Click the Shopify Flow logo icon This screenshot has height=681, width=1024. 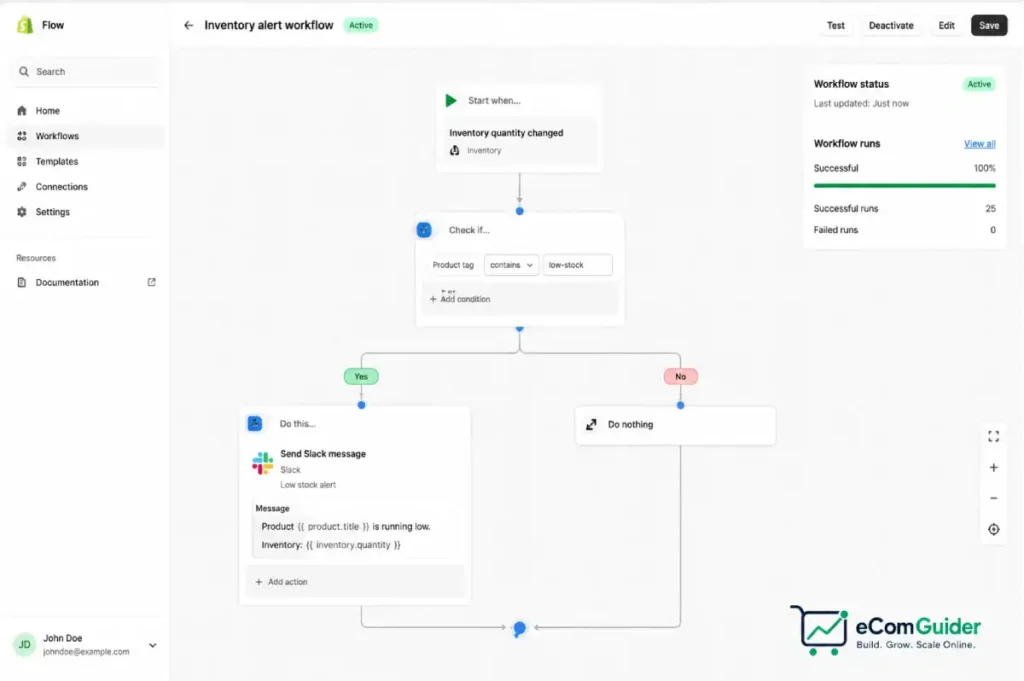(25, 25)
